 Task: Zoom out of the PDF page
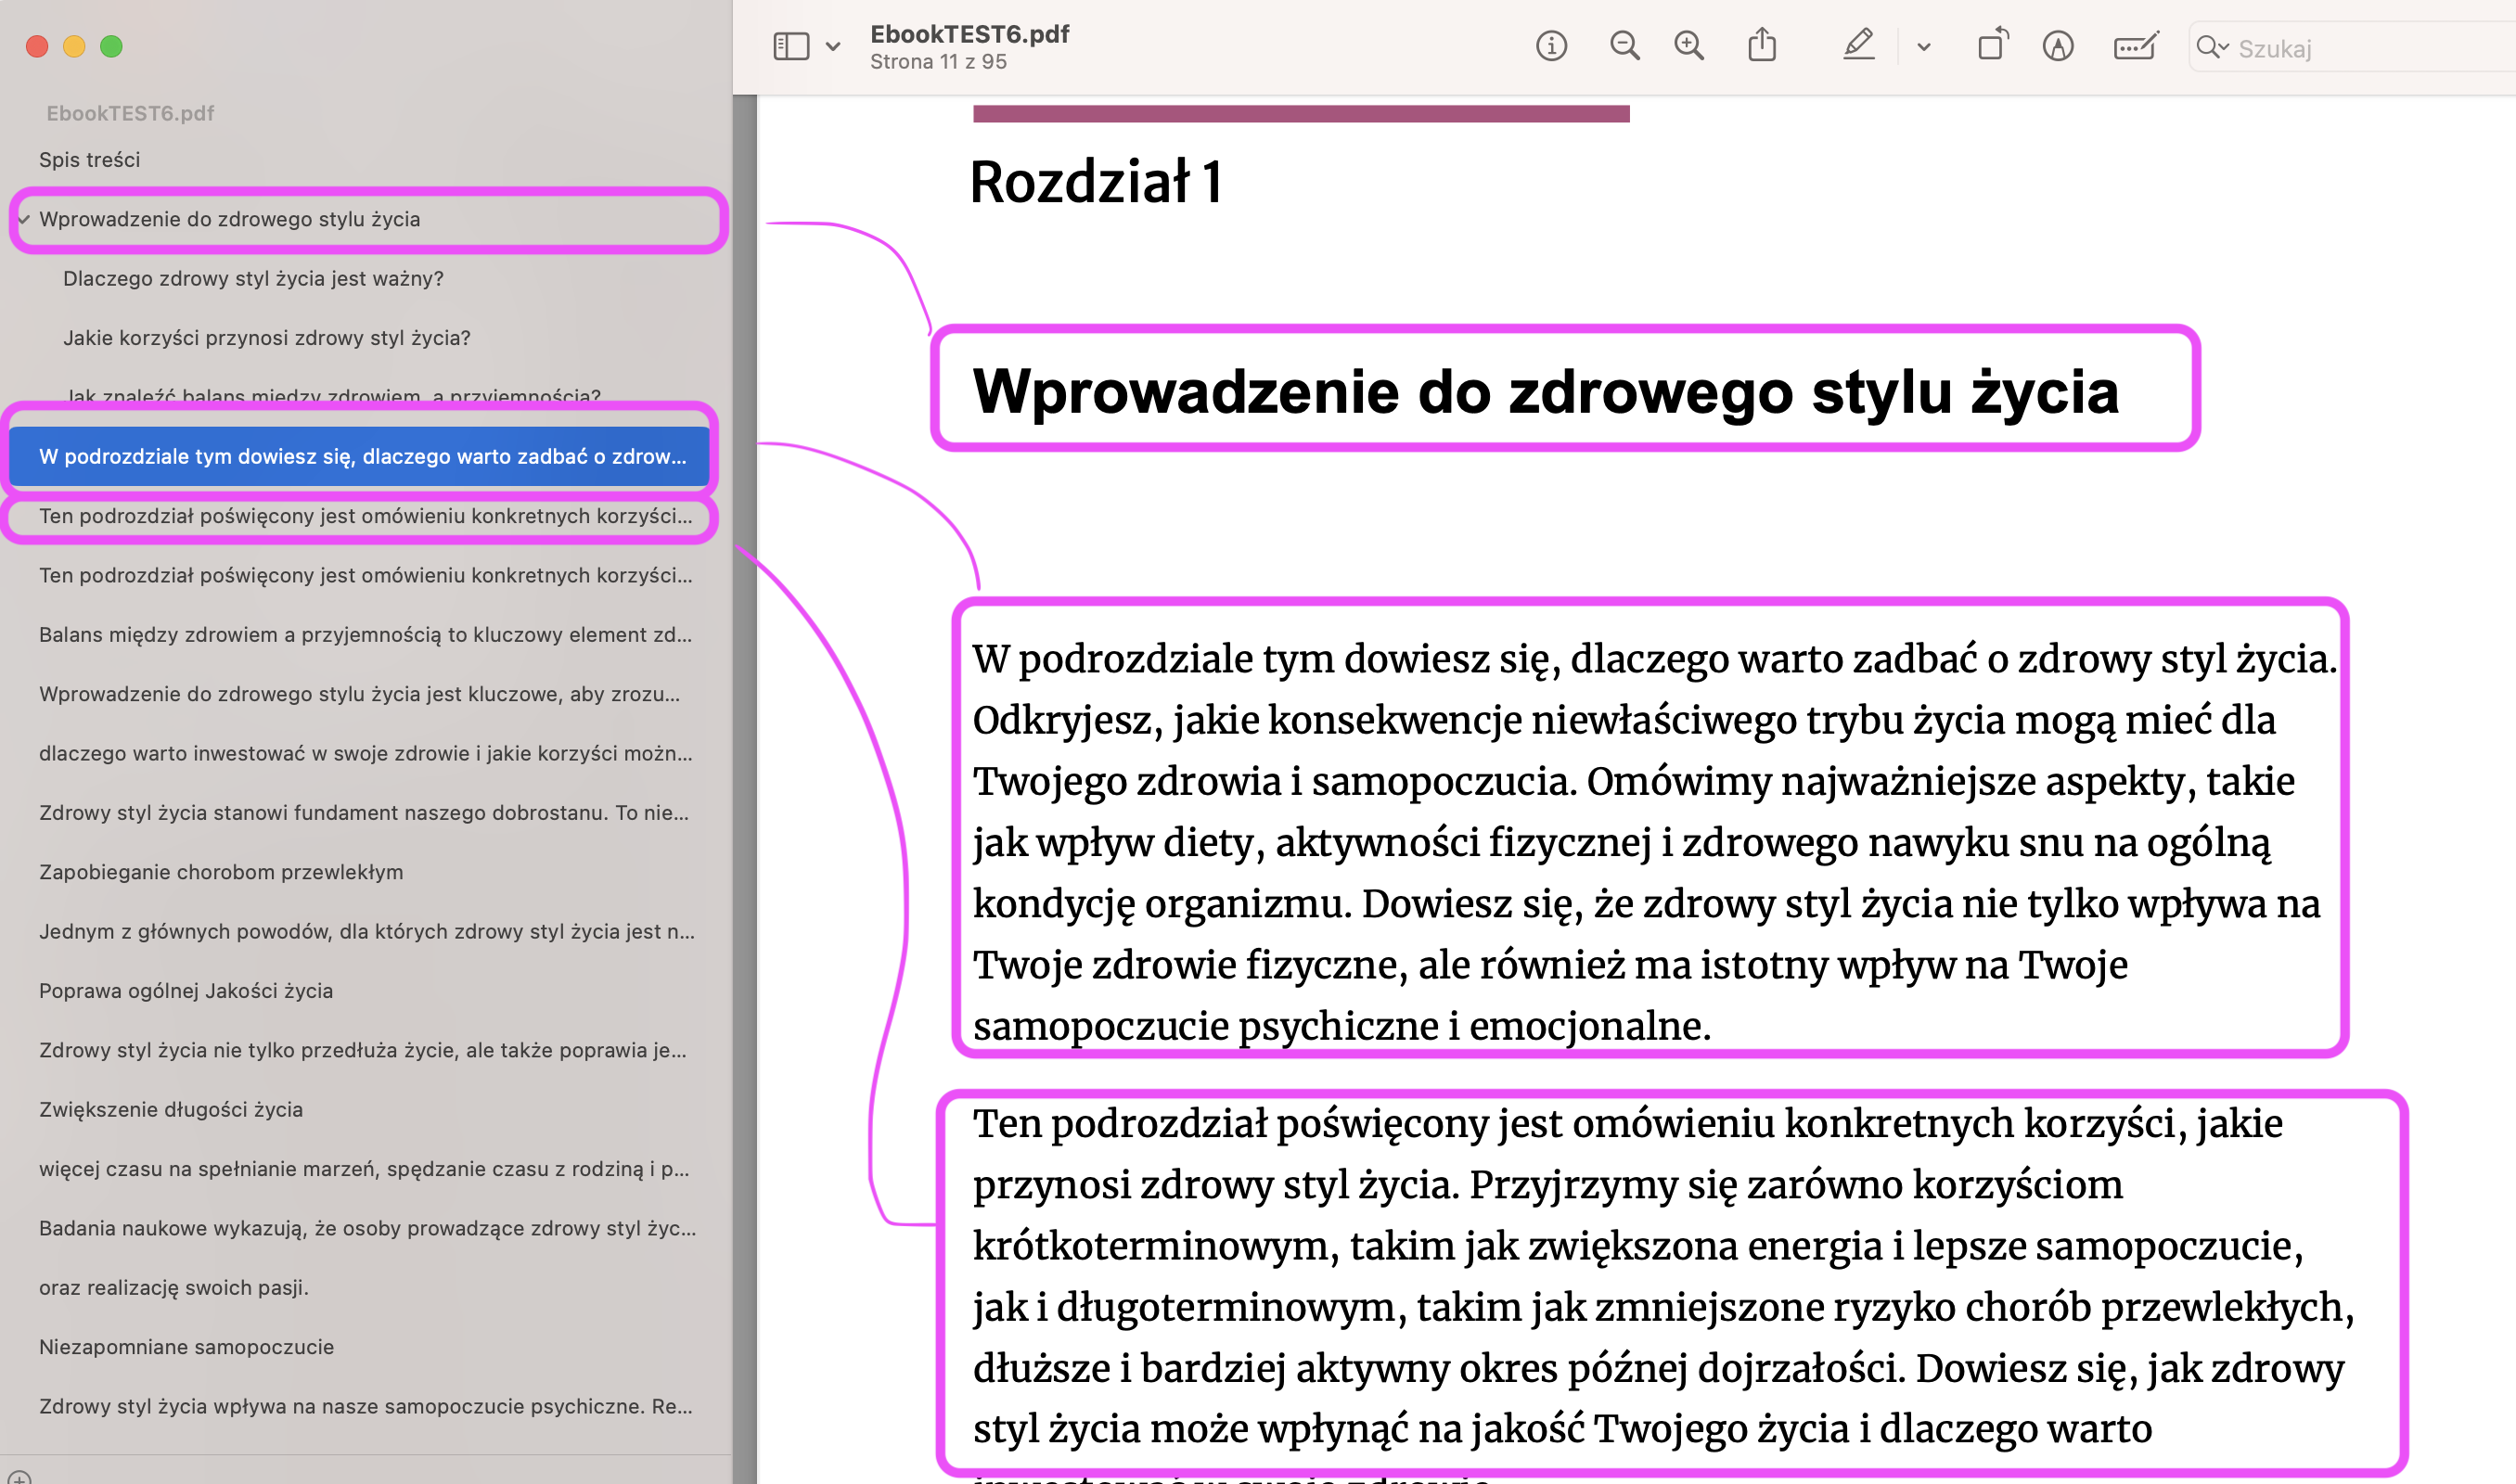tap(1625, 46)
